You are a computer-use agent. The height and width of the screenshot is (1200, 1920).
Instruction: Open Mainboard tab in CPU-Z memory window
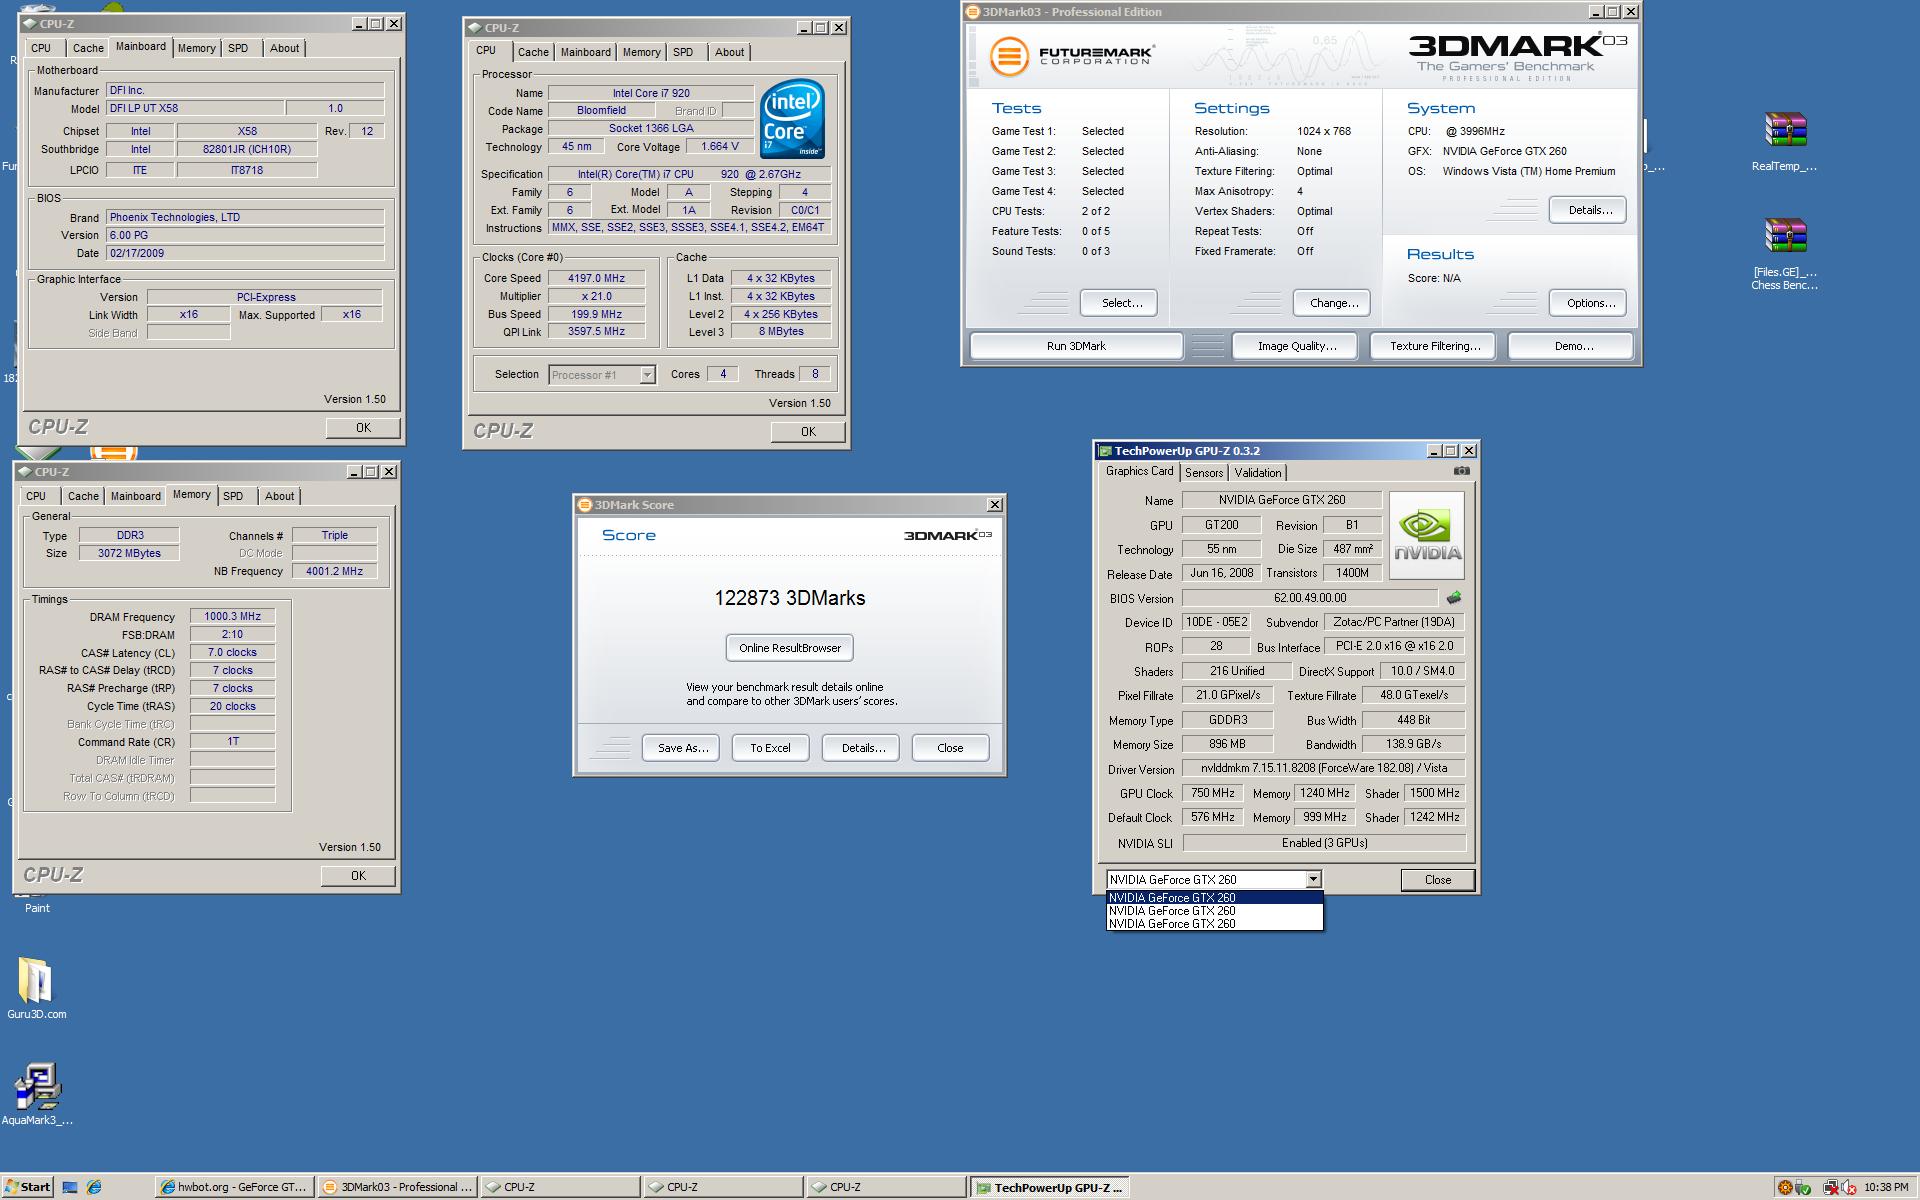(x=135, y=496)
